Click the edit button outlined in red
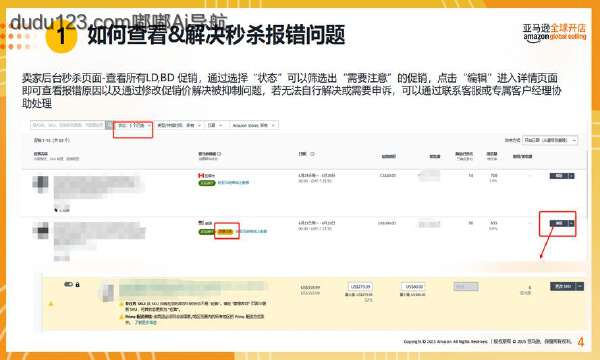This screenshot has width=600, height=360. pos(559,223)
